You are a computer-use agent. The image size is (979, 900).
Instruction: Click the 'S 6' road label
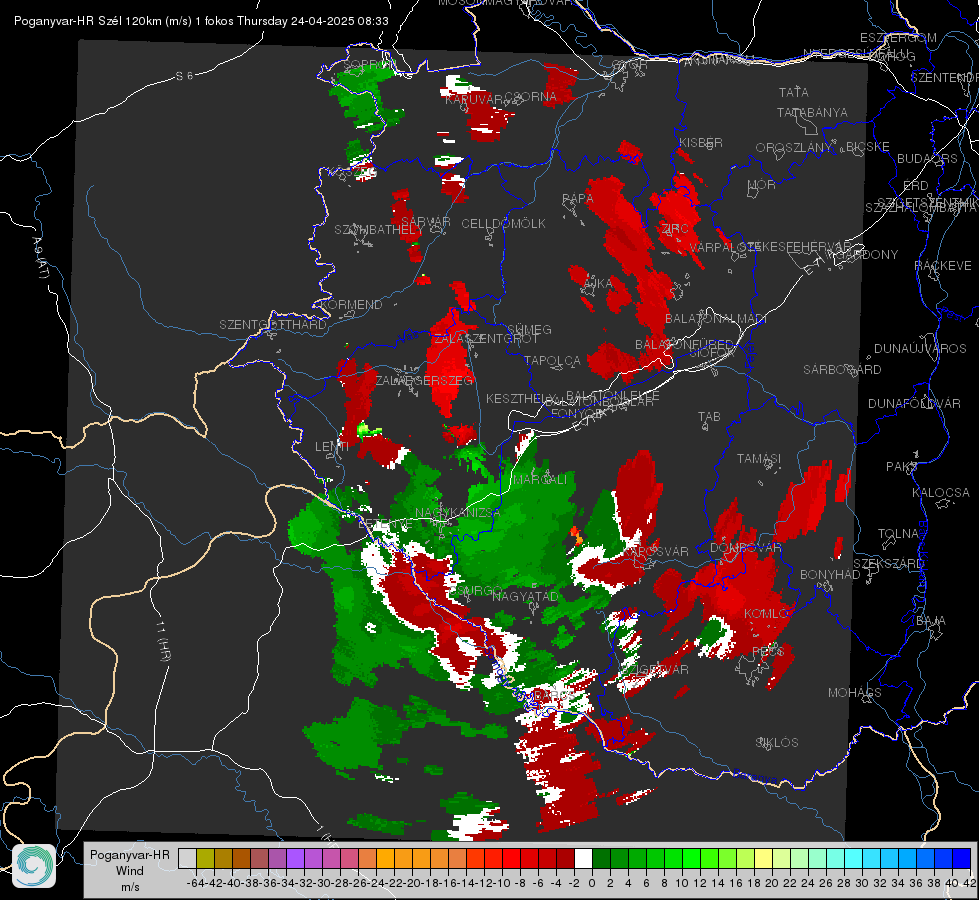[184, 76]
